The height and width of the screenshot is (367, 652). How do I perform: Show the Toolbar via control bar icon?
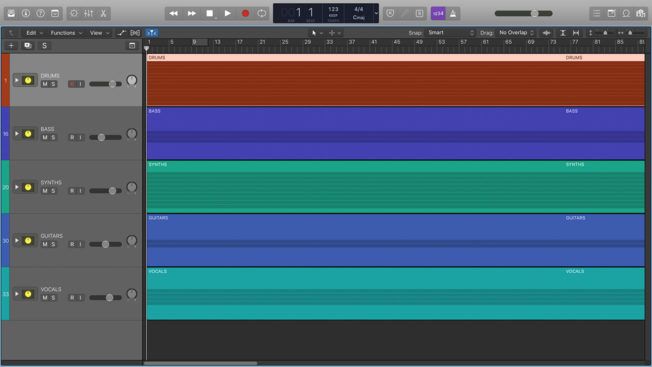coord(55,13)
